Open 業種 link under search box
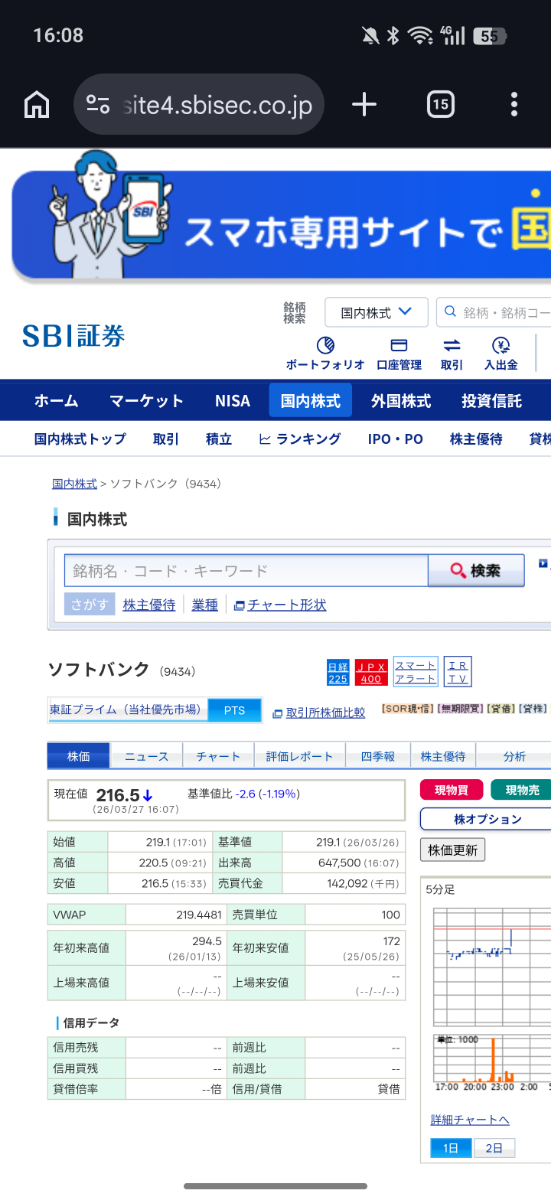 205,605
